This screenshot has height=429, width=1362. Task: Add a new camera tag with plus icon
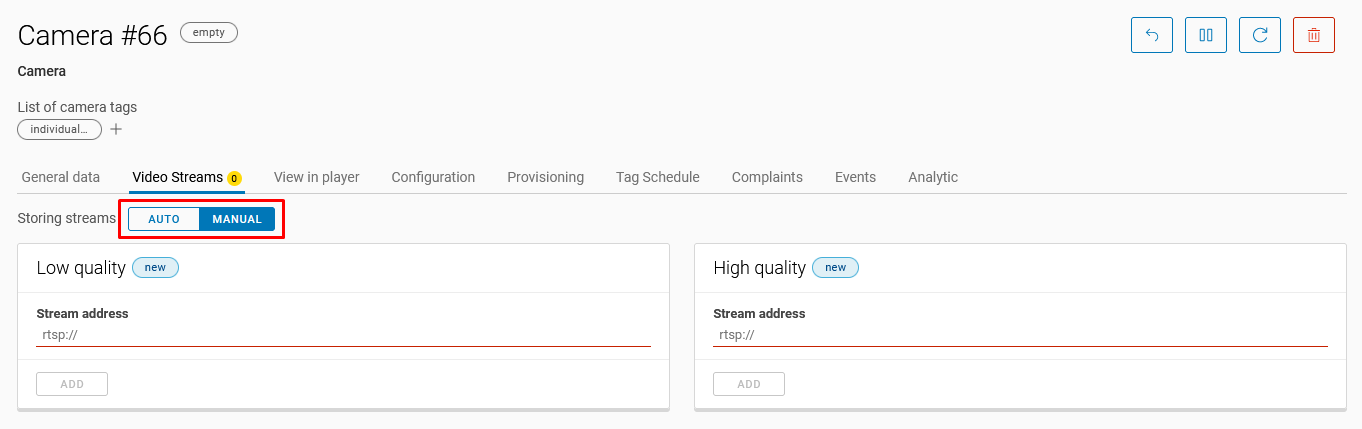pos(116,129)
